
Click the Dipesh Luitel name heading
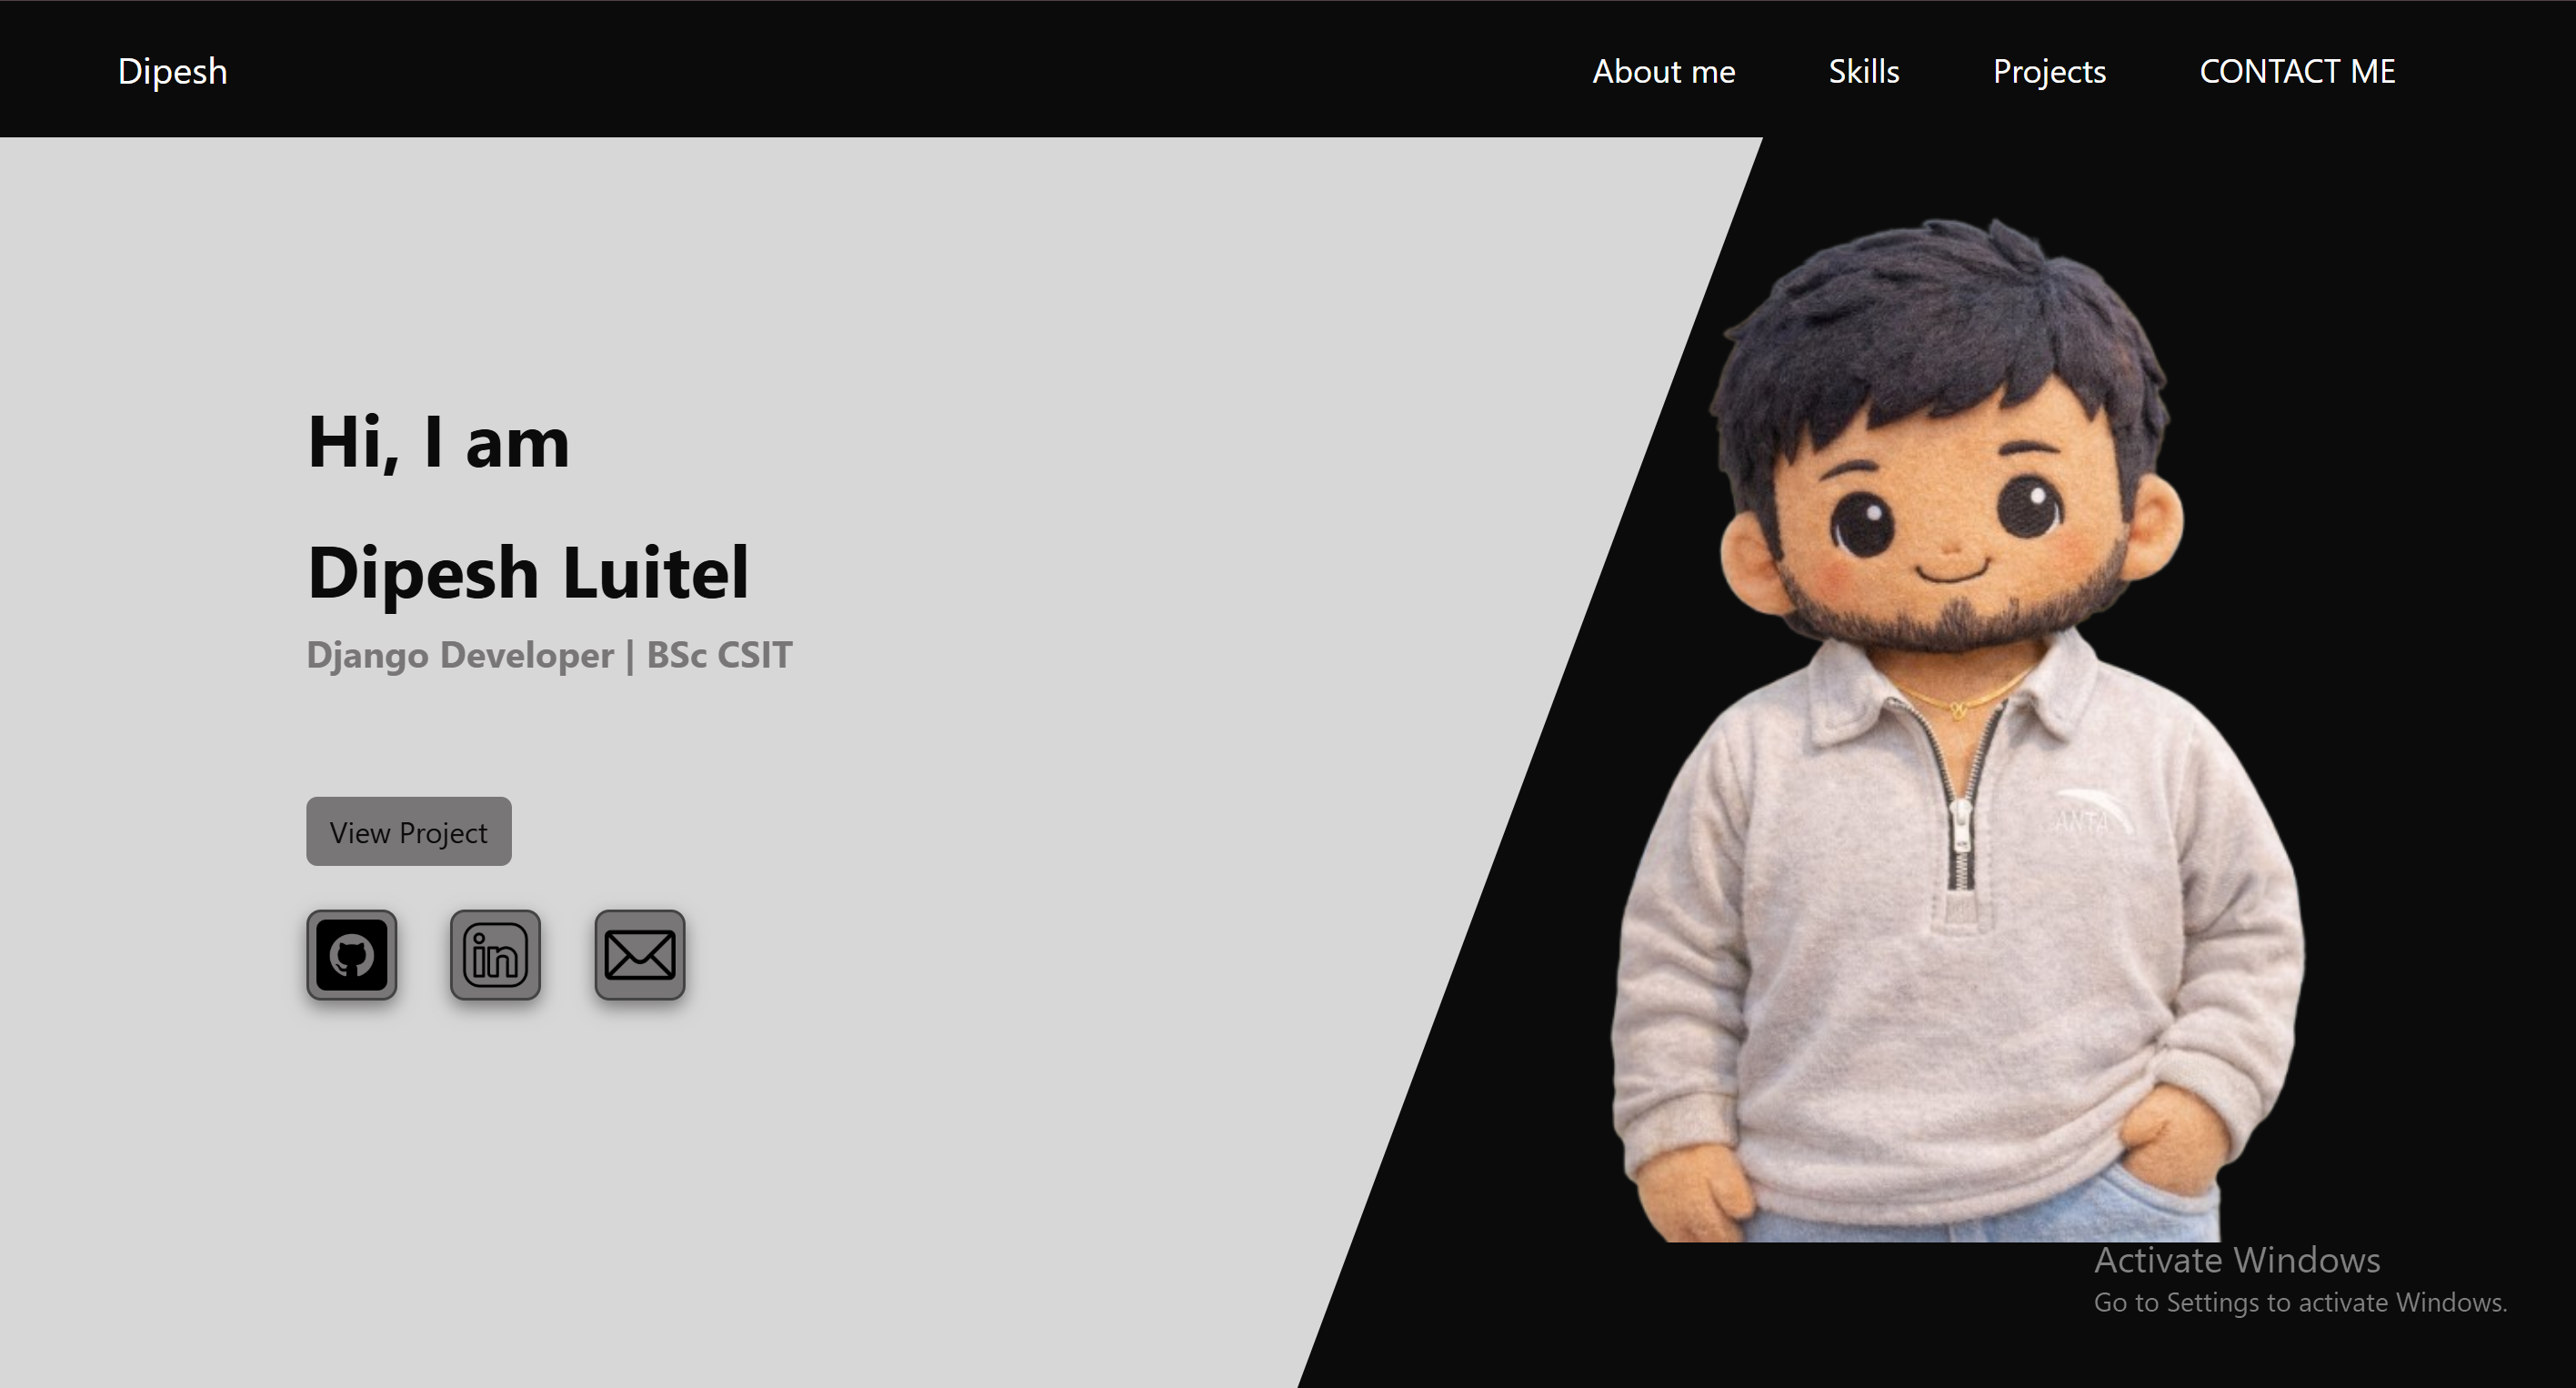click(528, 573)
